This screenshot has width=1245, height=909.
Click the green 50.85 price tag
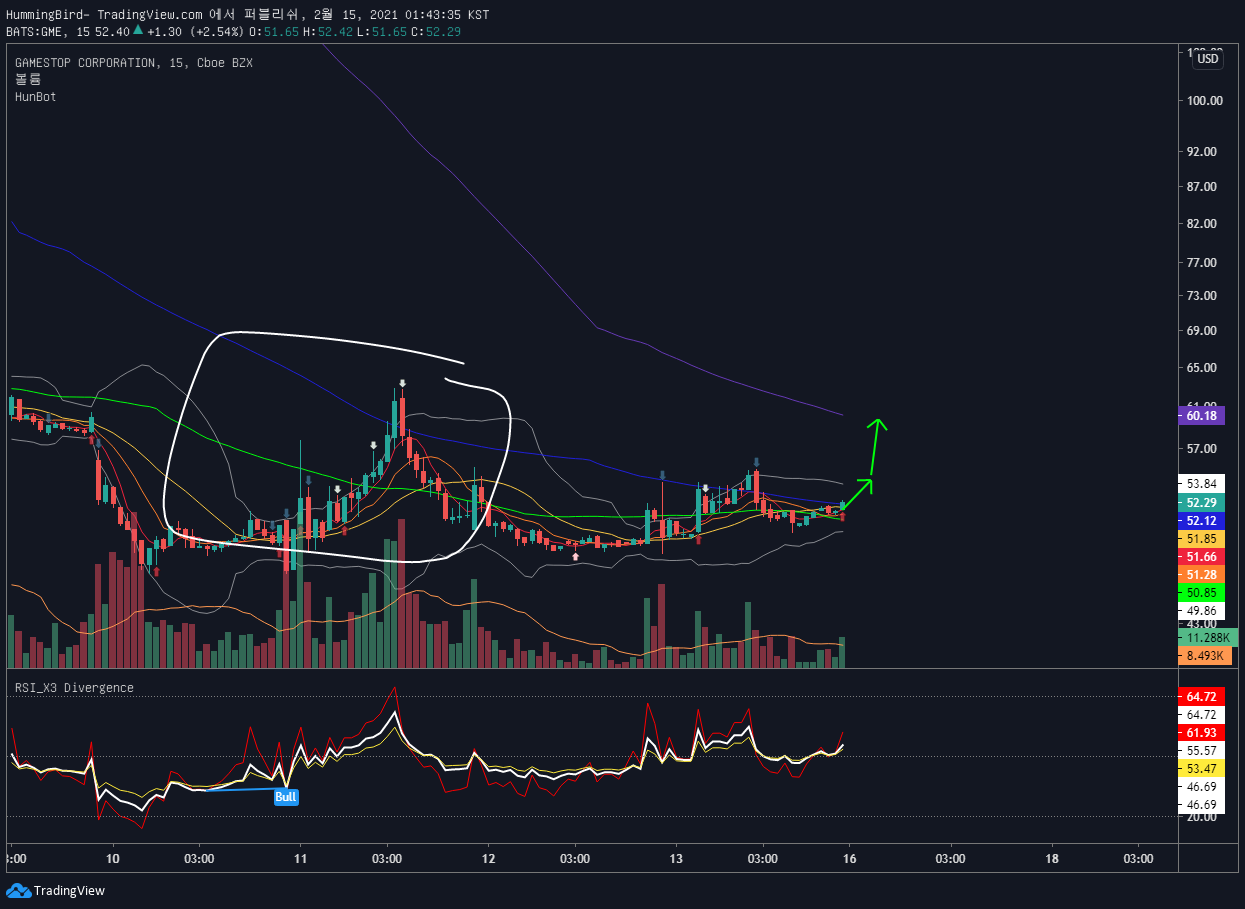click(x=1202, y=592)
